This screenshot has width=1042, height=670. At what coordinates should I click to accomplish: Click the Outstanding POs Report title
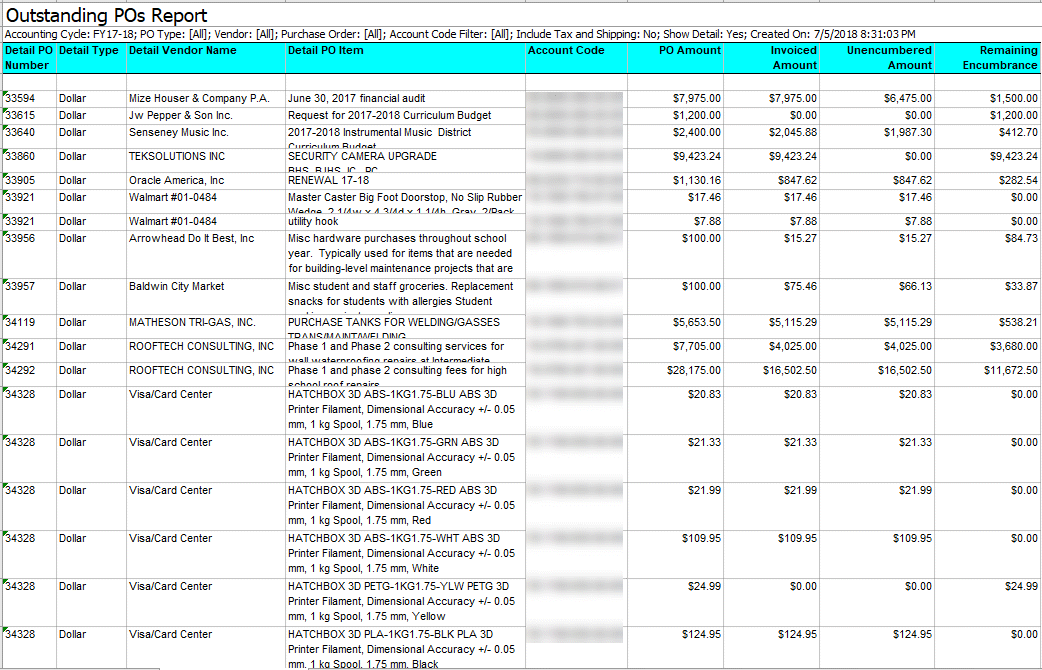(108, 16)
